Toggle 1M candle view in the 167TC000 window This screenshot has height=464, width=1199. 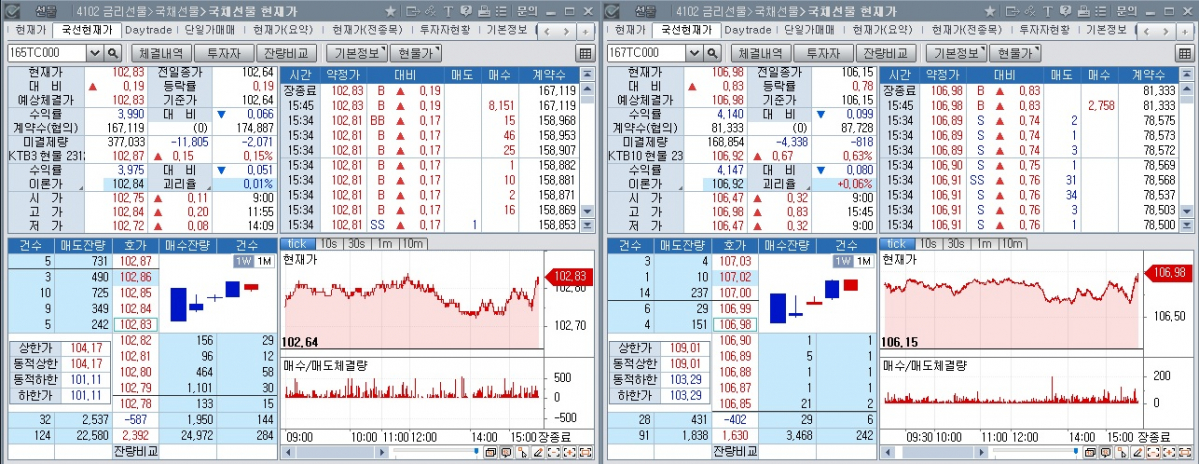tap(863, 261)
